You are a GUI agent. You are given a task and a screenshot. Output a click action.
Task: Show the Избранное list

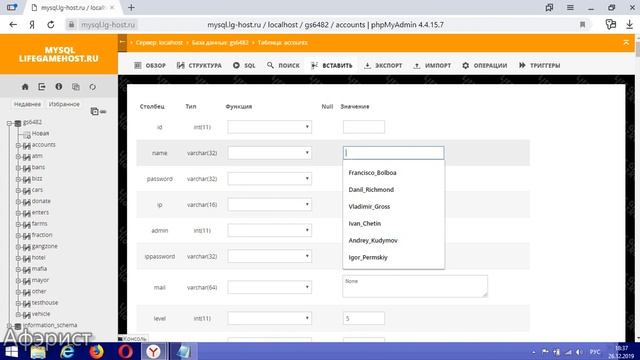click(x=64, y=104)
